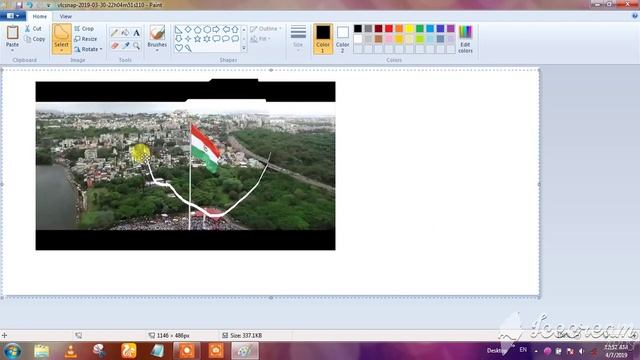The width and height of the screenshot is (640, 360).
Task: Click the Brushes tool icon
Action: click(x=157, y=33)
